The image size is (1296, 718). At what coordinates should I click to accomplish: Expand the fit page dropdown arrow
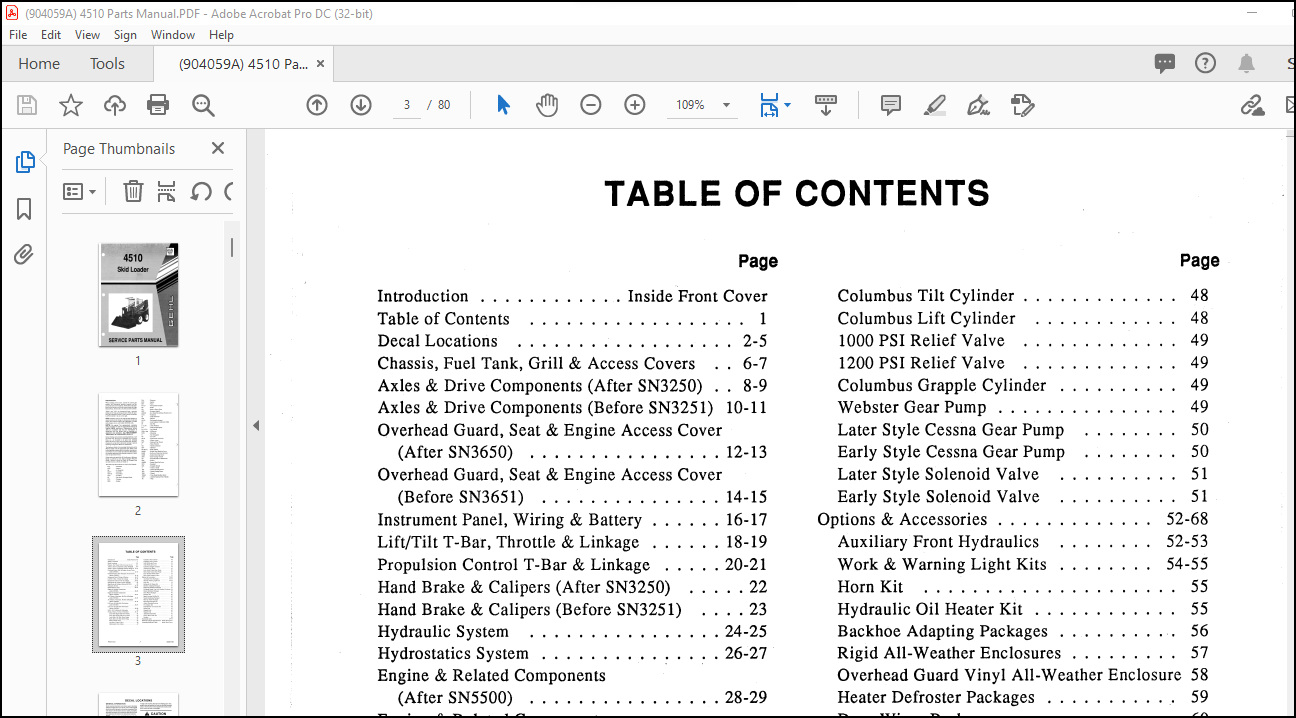click(x=788, y=105)
